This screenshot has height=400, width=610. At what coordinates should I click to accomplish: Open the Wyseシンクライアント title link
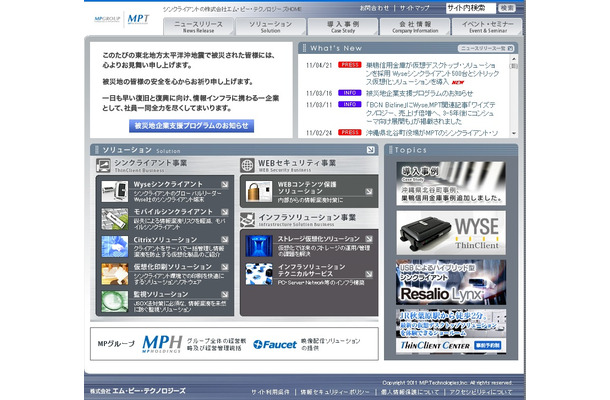point(168,184)
